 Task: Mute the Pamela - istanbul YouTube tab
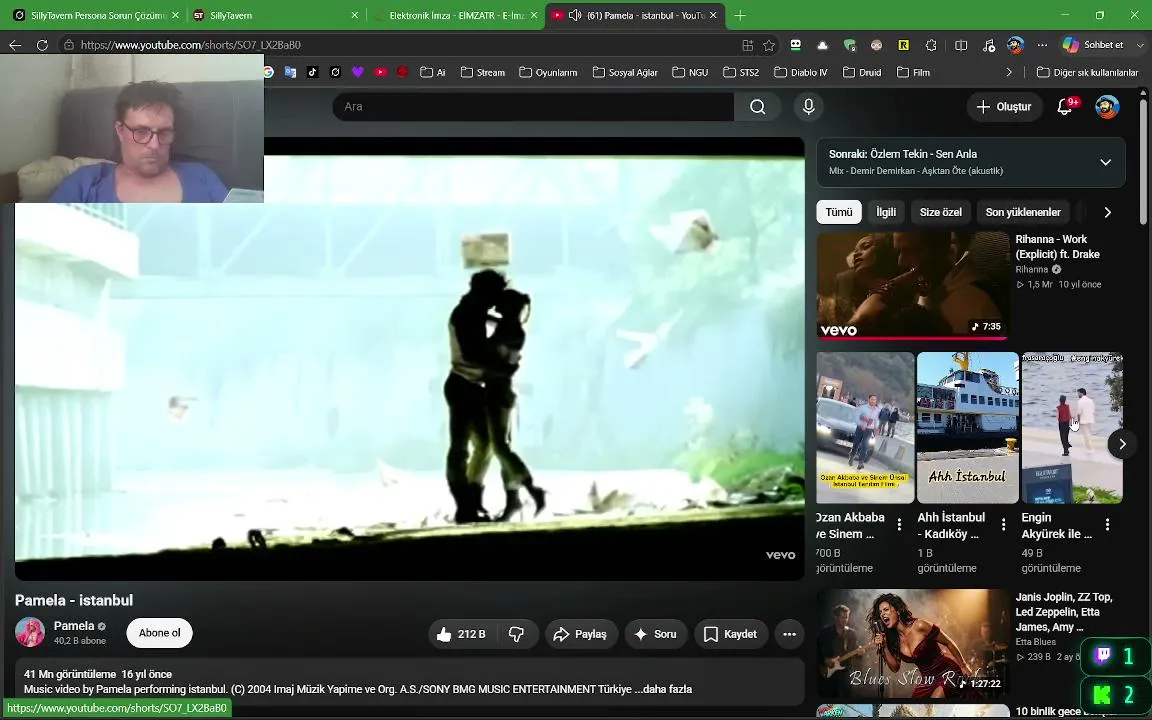click(575, 15)
